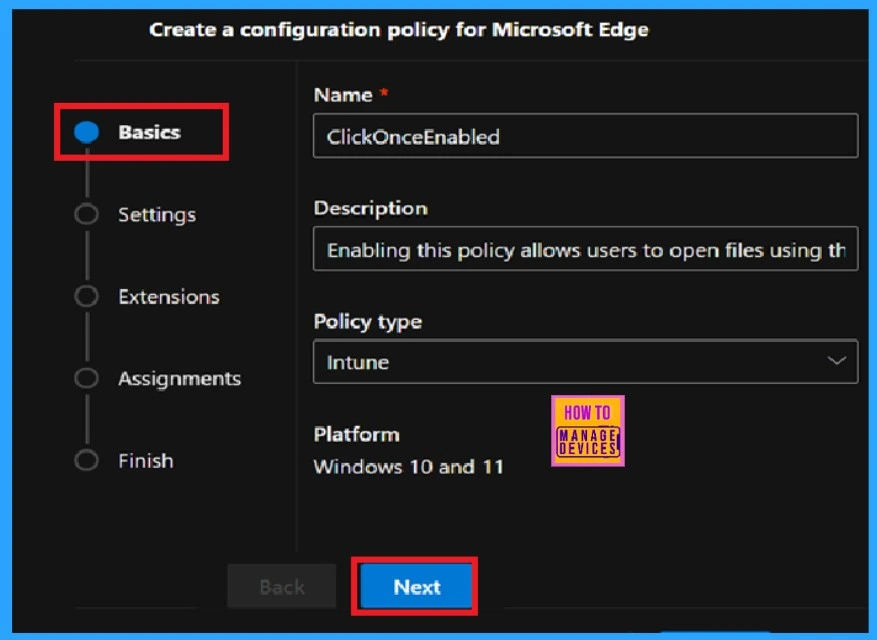This screenshot has height=640, width=877.
Task: Click the Extensions step circle indicator
Action: click(87, 297)
